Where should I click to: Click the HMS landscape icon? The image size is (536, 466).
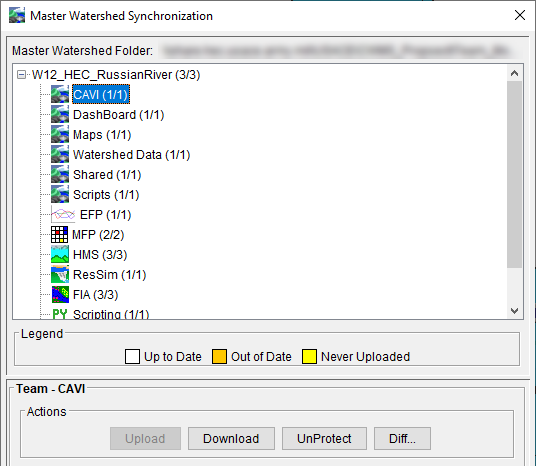60,254
